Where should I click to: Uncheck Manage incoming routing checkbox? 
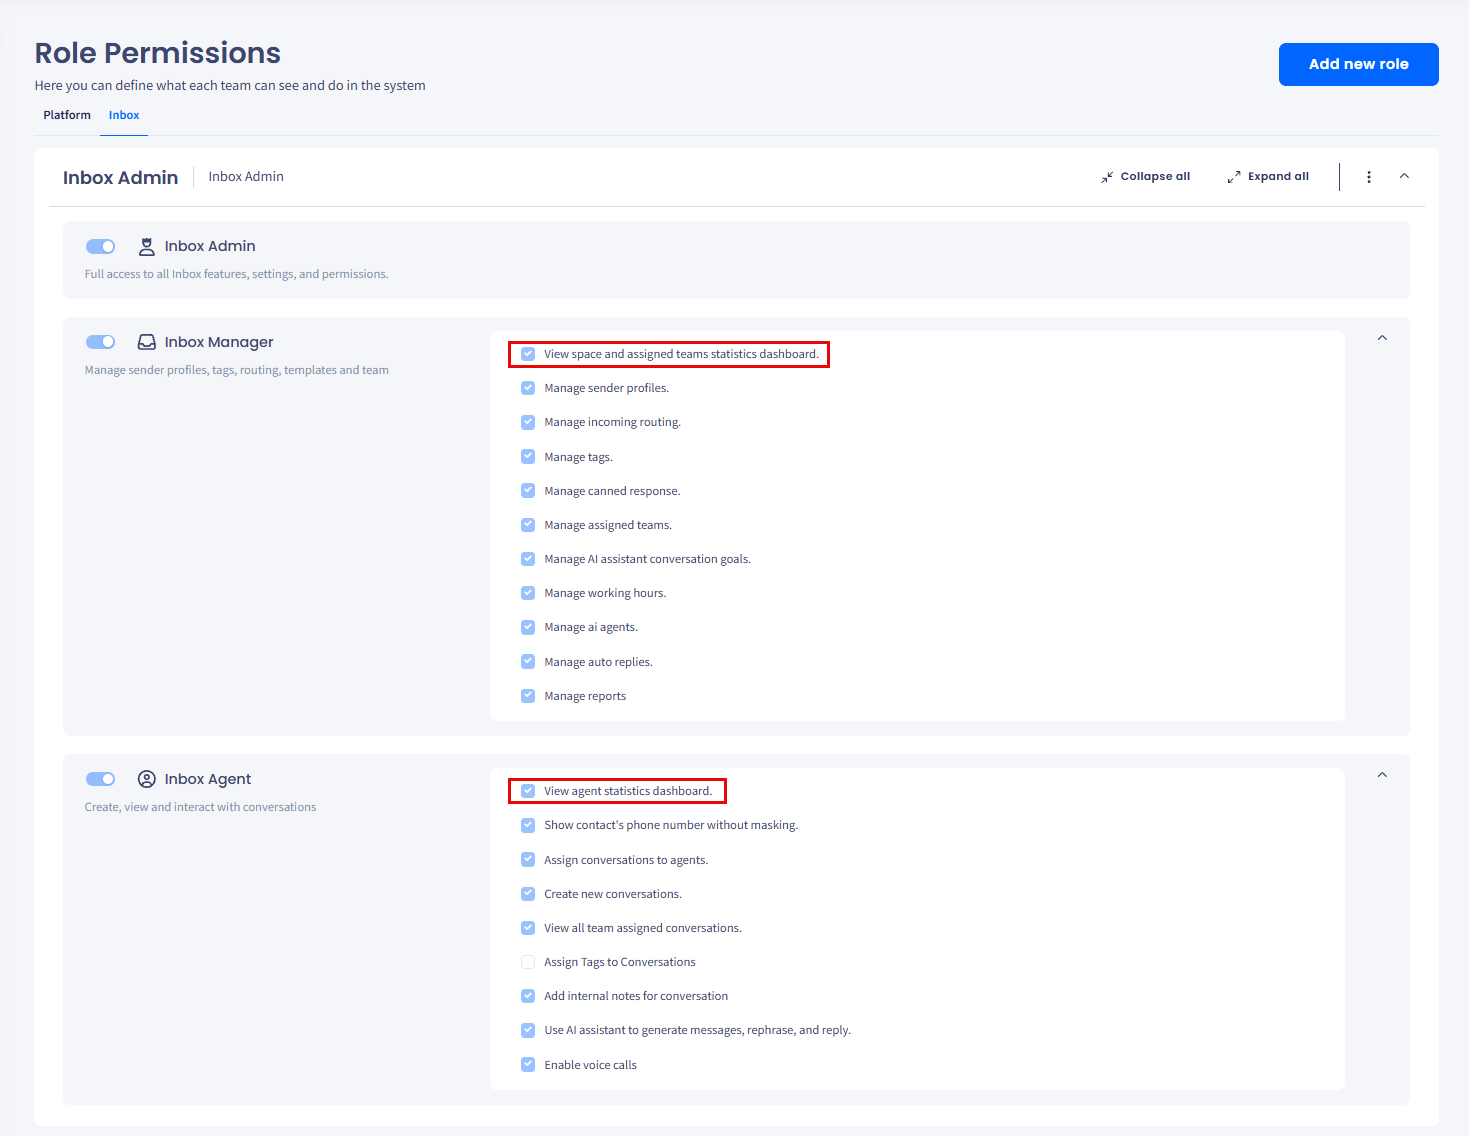528,422
